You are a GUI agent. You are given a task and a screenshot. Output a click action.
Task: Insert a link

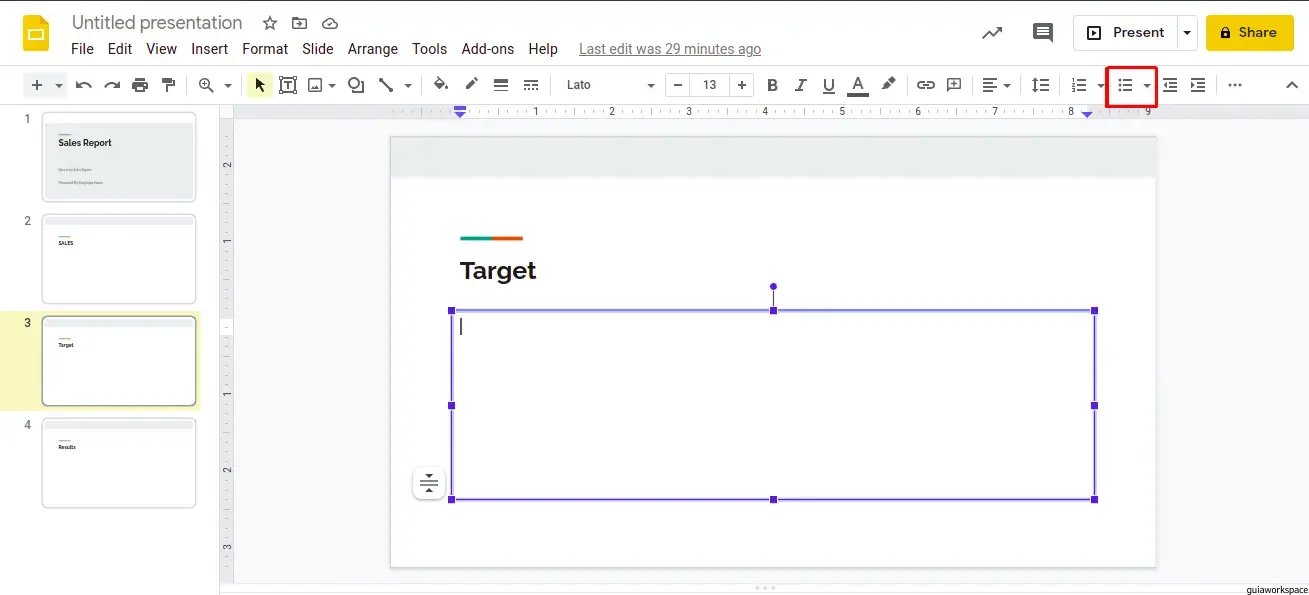click(x=926, y=85)
